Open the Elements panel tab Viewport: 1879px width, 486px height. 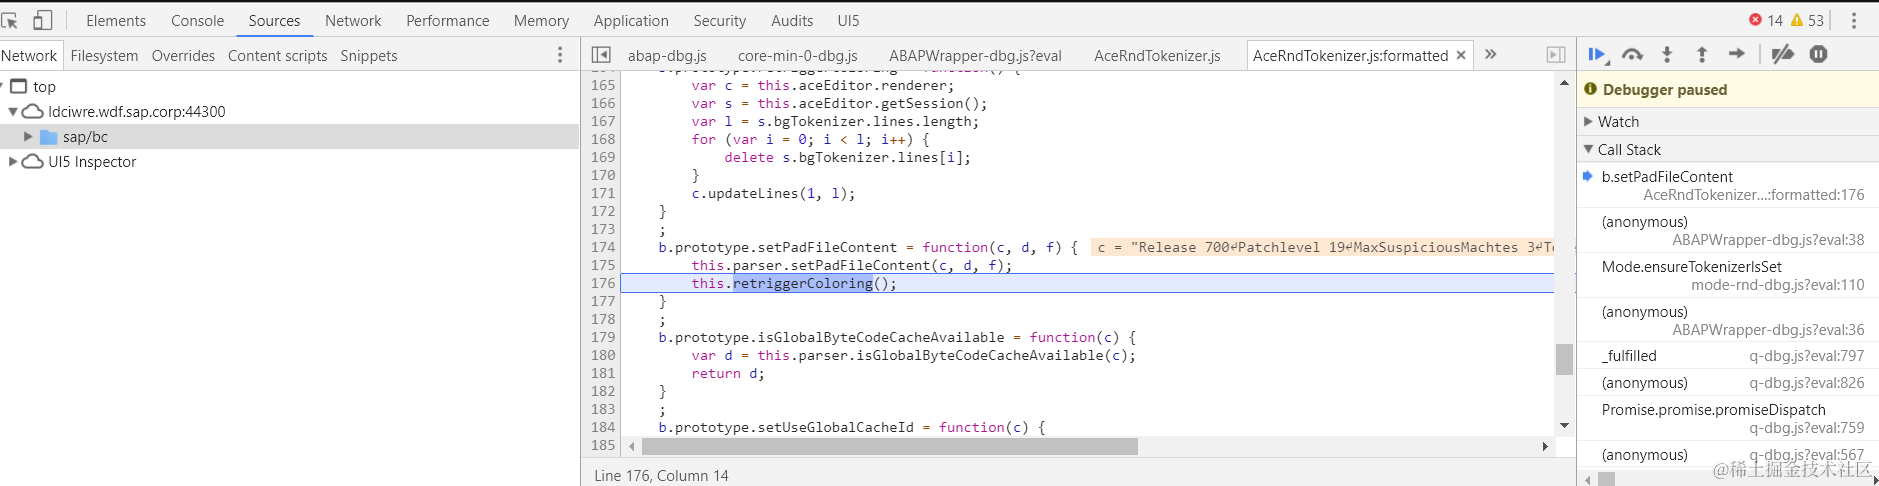(x=116, y=20)
